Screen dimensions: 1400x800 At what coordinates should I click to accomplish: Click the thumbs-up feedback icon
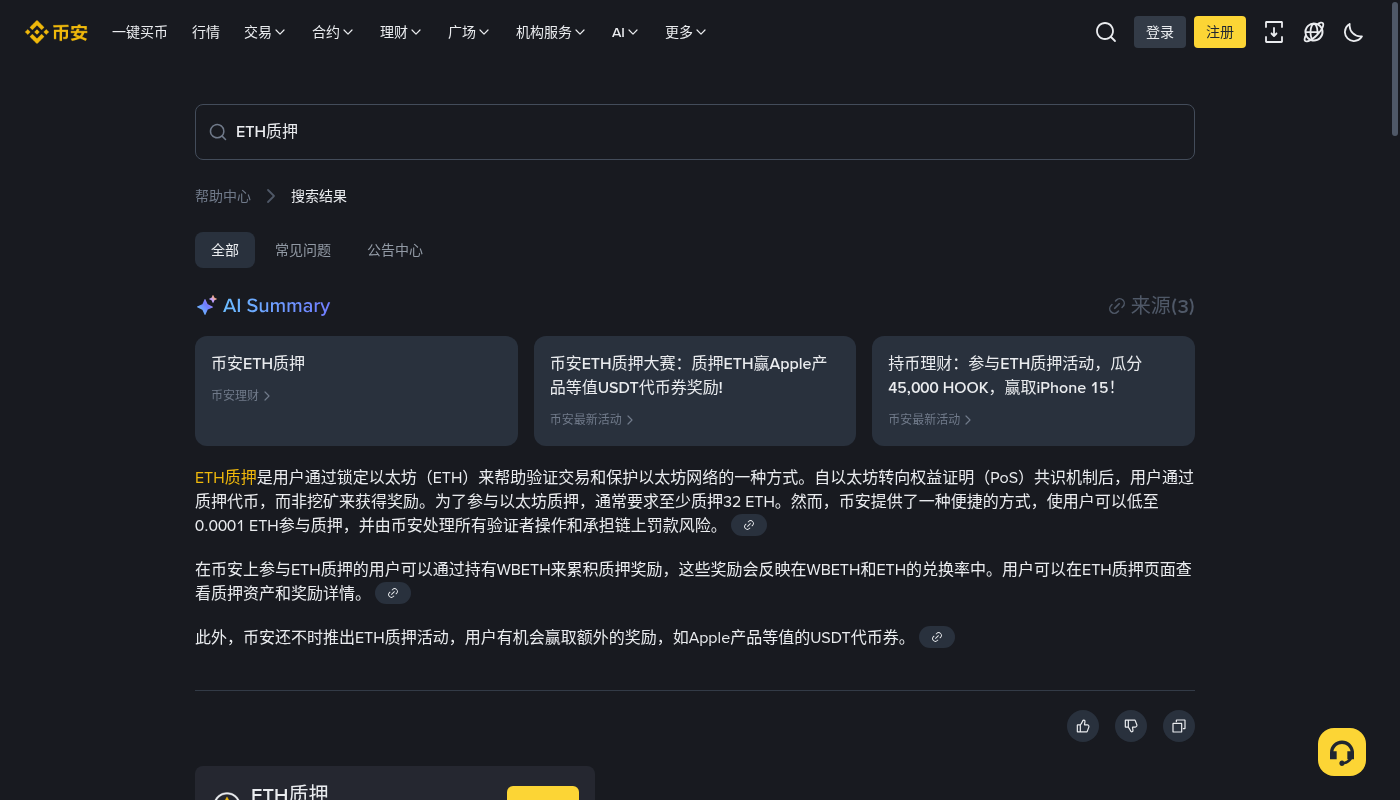tap(1083, 726)
